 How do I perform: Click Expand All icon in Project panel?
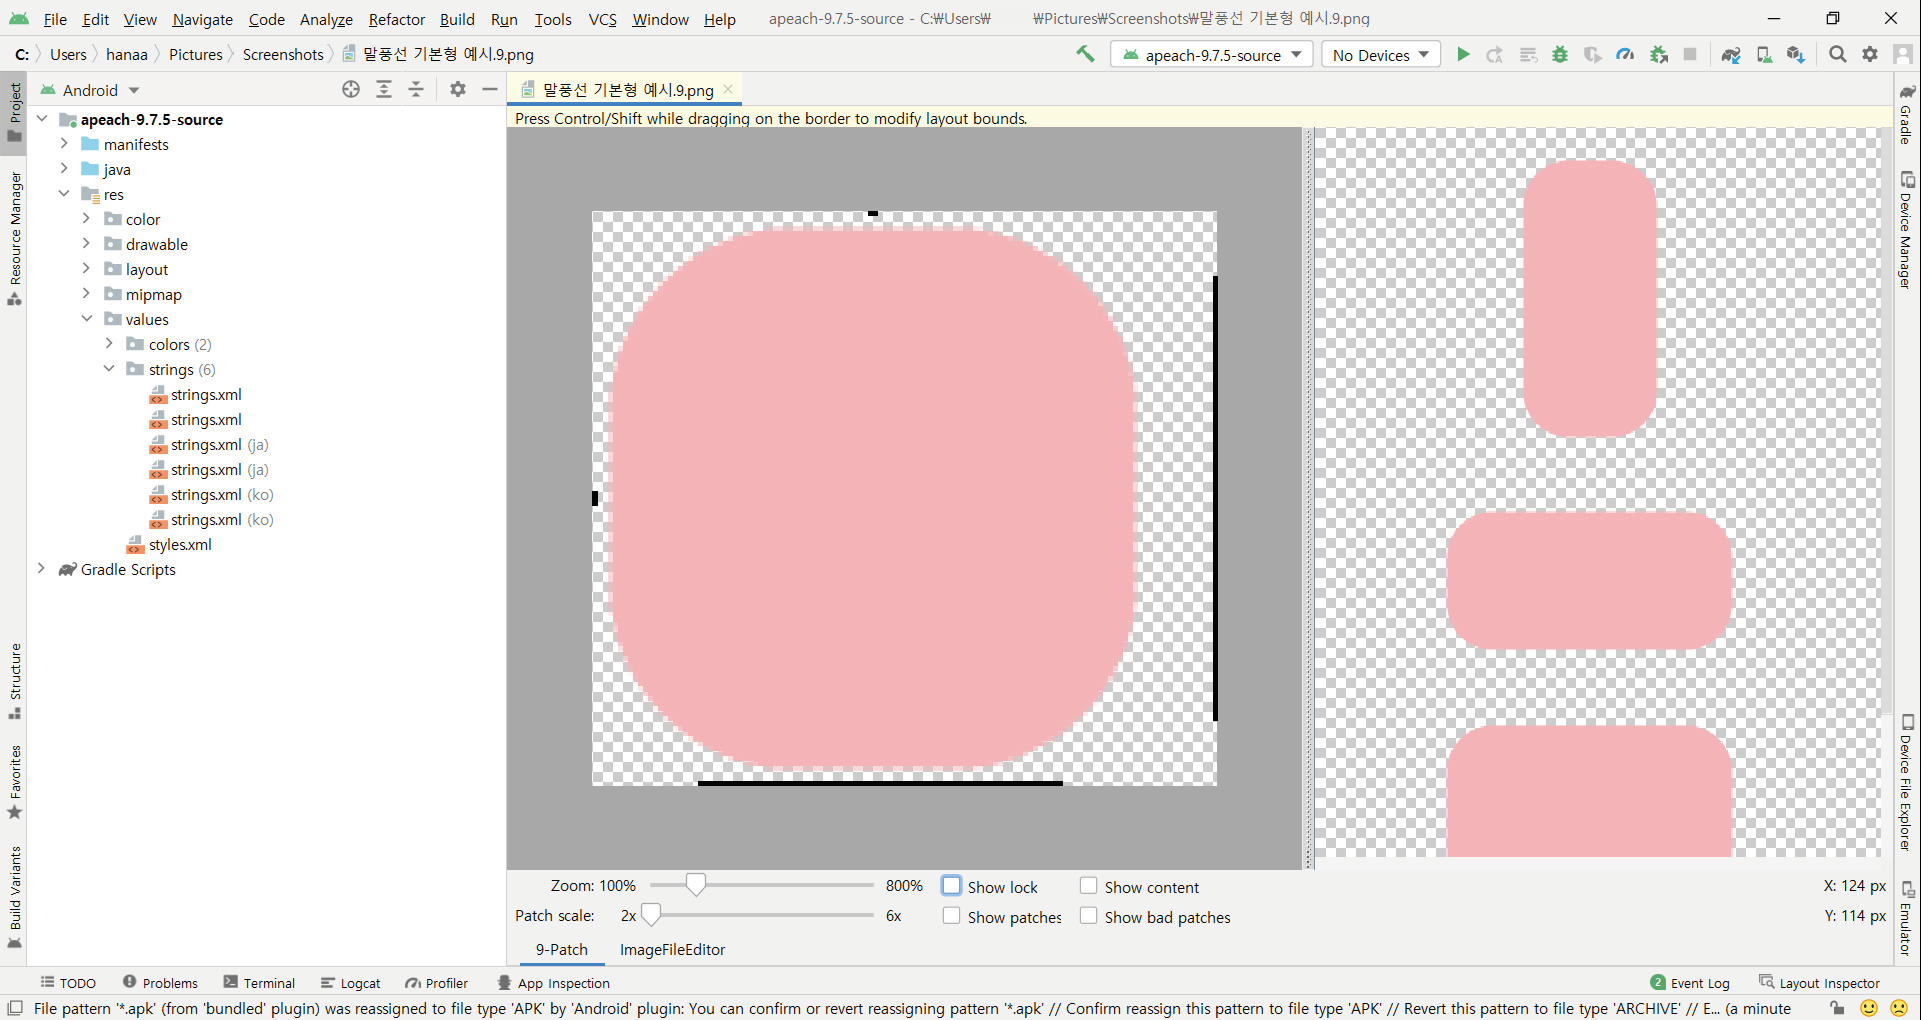click(x=384, y=89)
